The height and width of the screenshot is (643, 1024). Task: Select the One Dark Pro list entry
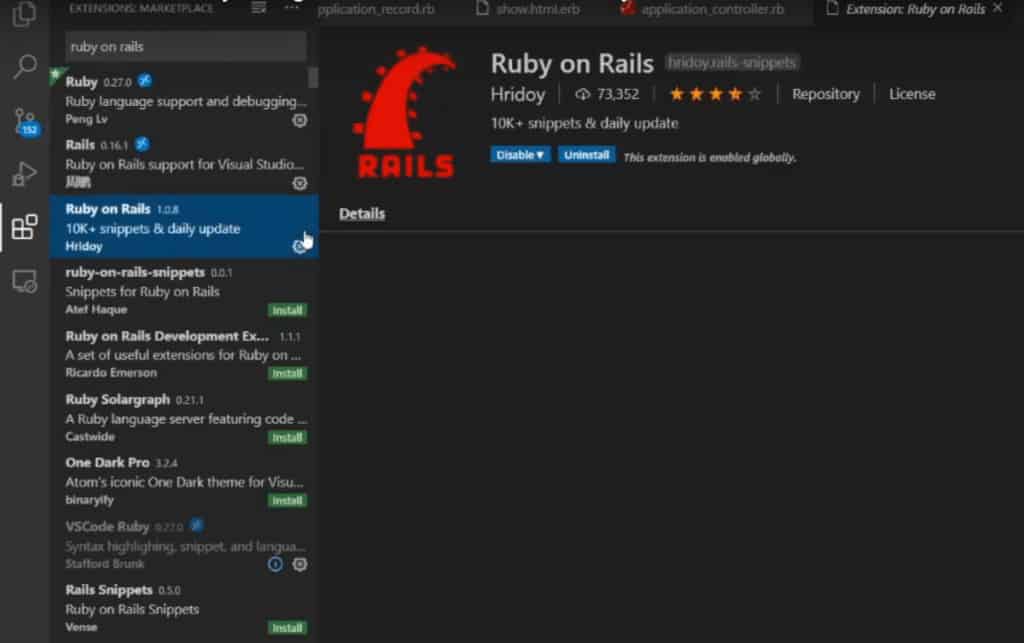(x=184, y=480)
